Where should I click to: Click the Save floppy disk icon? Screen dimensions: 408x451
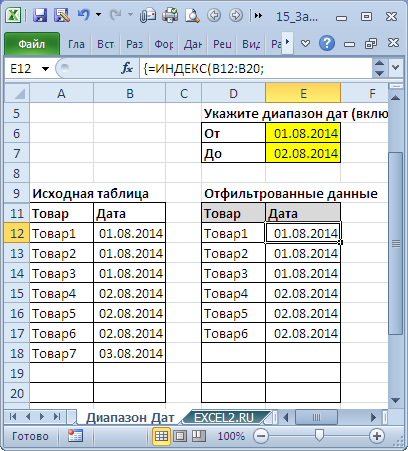tap(40, 16)
